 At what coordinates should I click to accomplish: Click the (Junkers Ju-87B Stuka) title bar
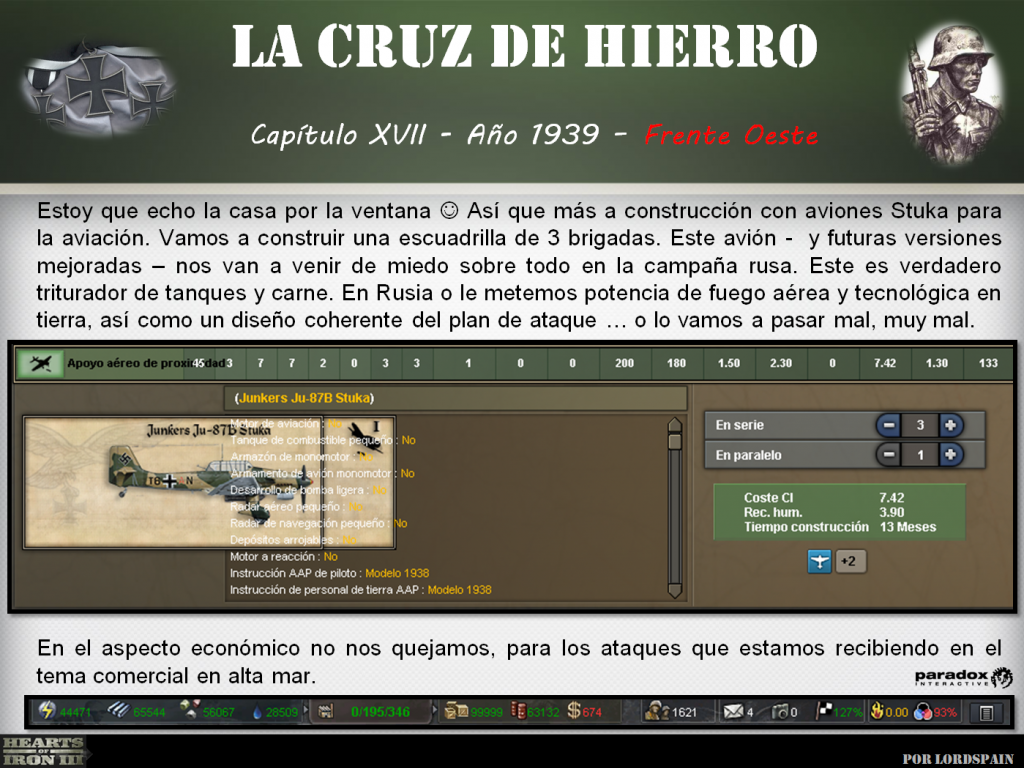pyautogui.click(x=456, y=398)
